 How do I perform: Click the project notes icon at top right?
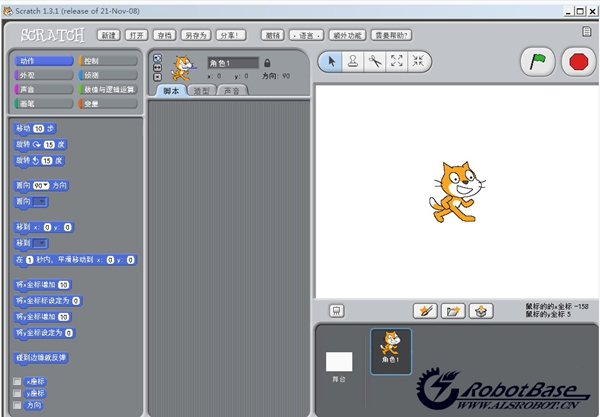tap(586, 32)
